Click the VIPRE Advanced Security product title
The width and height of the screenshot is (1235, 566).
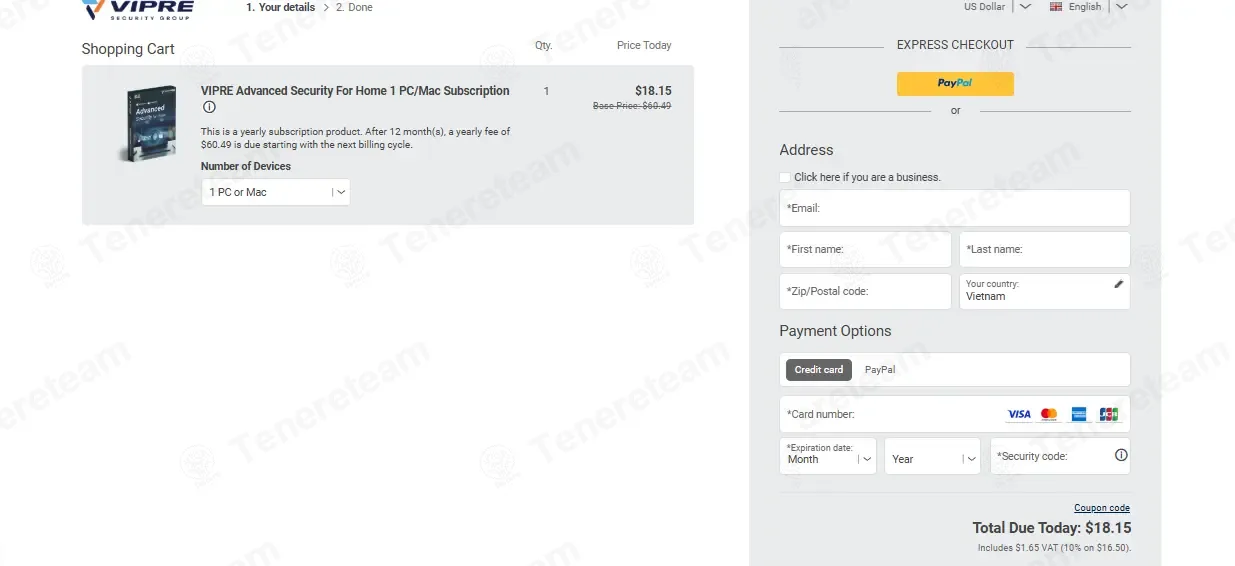click(x=355, y=91)
